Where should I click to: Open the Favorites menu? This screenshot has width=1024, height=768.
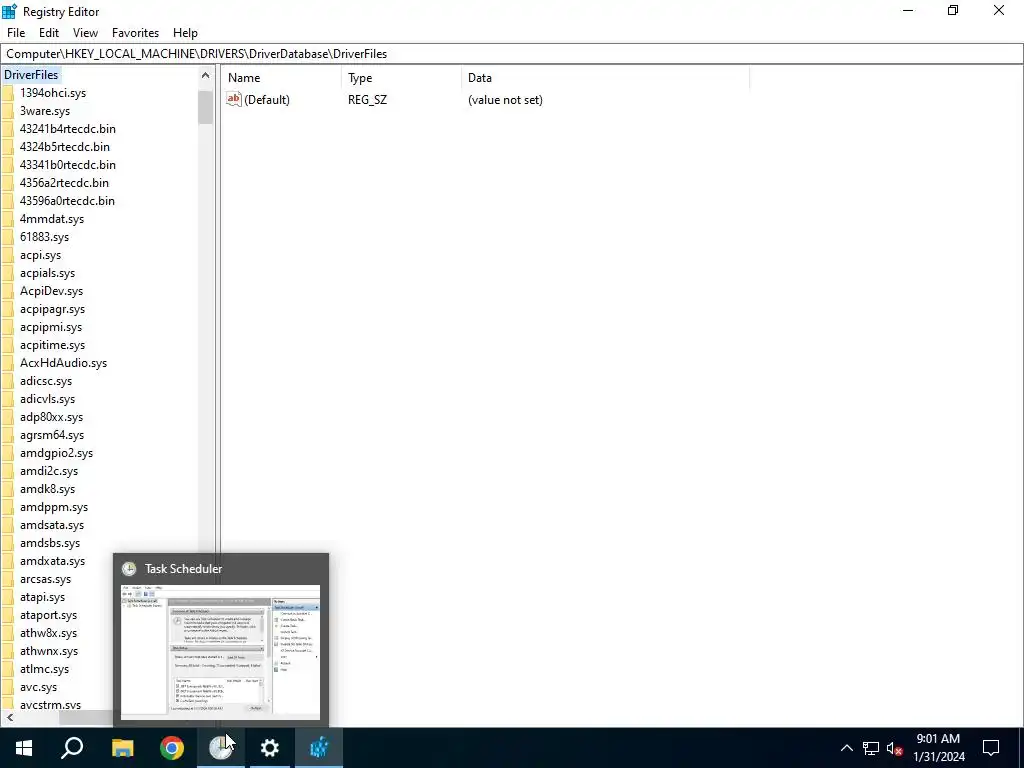click(135, 33)
